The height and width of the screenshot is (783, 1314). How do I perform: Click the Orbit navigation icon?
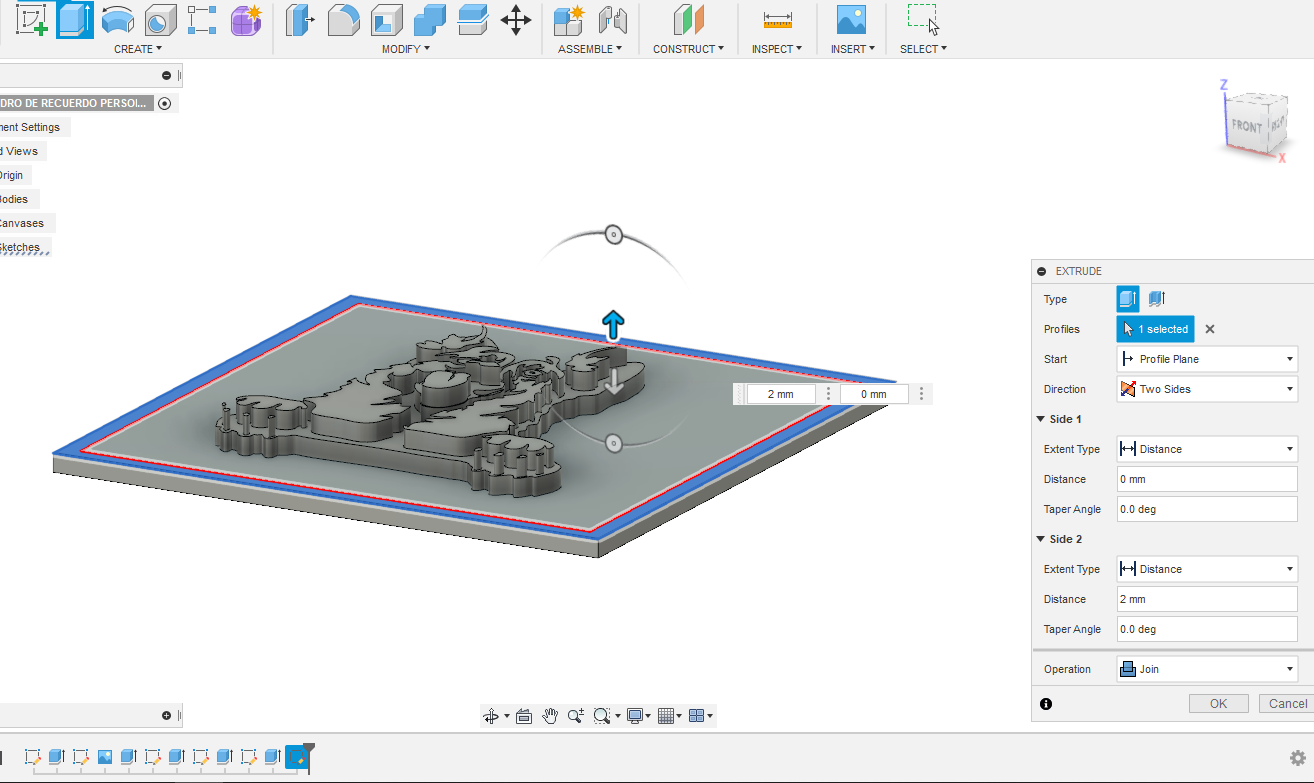click(491, 716)
